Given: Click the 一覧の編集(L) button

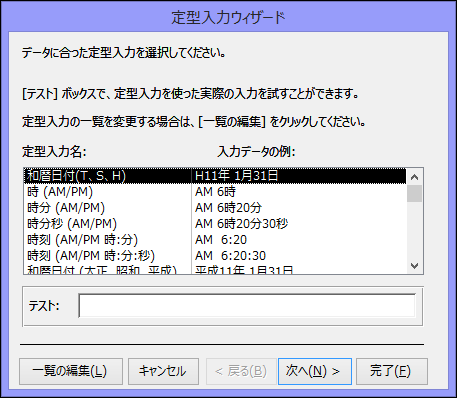Looking at the screenshot, I should [x=71, y=371].
